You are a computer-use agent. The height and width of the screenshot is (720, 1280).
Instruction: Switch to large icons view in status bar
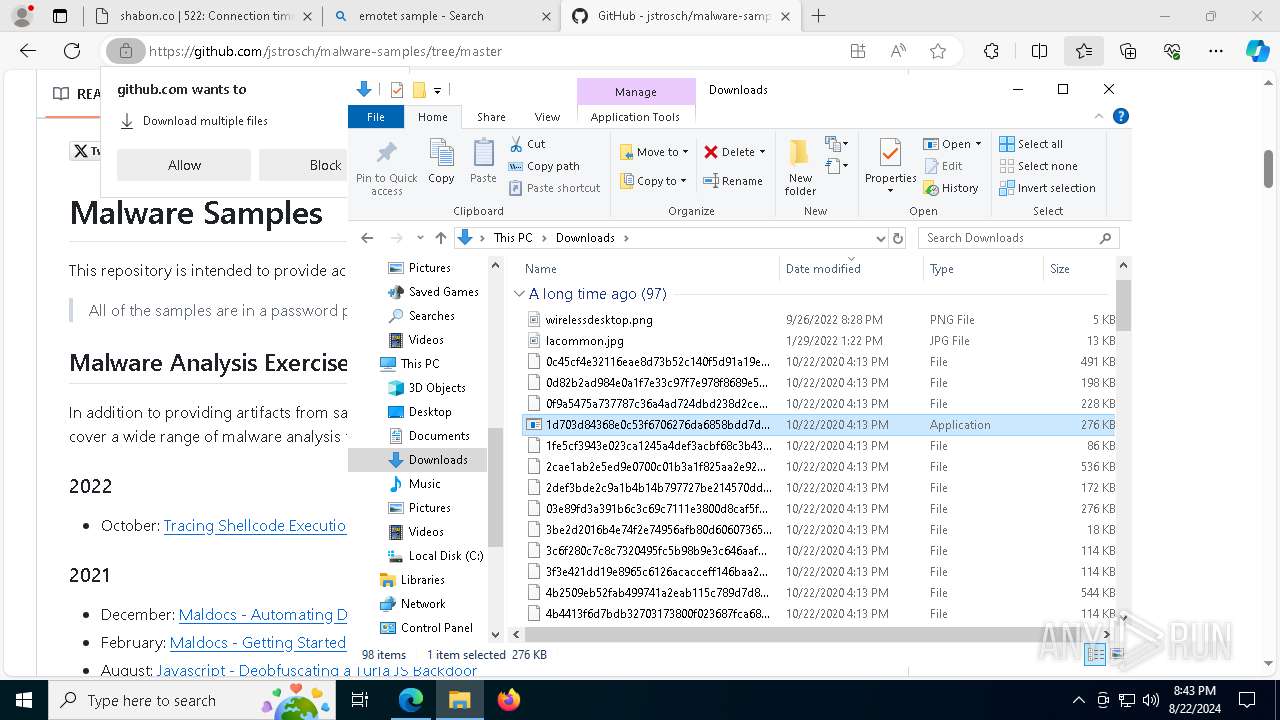(1117, 654)
